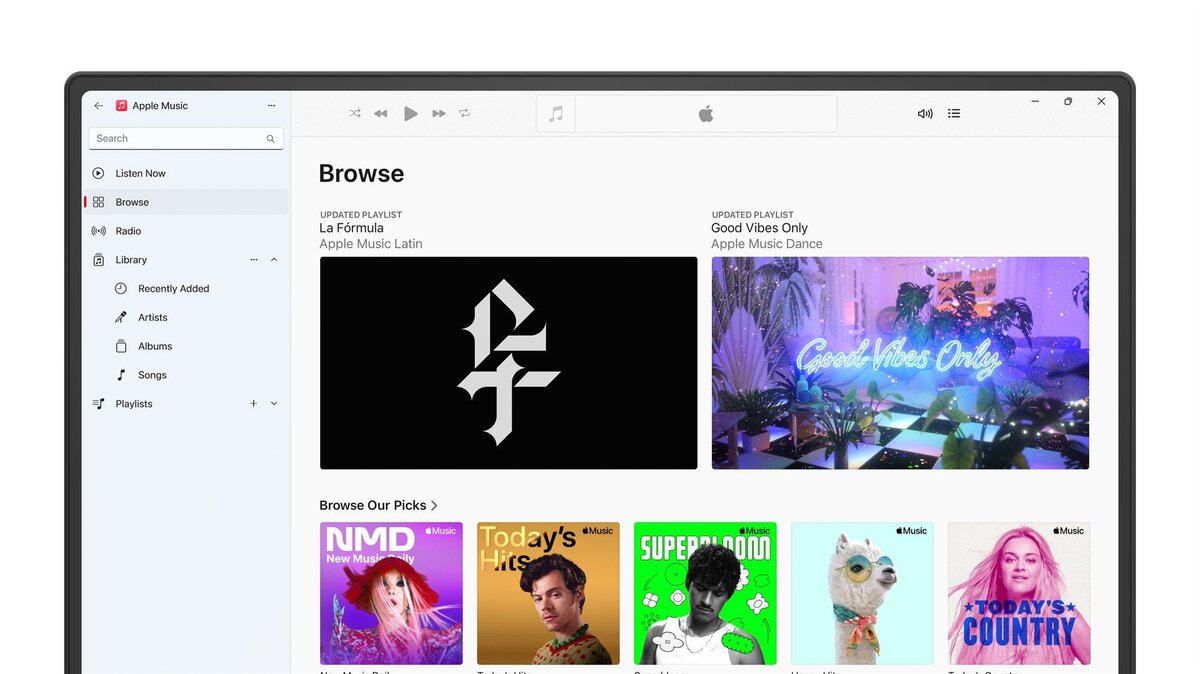The height and width of the screenshot is (674, 1200).
Task: Open Good Vibes Only playlist artwork
Action: point(900,363)
